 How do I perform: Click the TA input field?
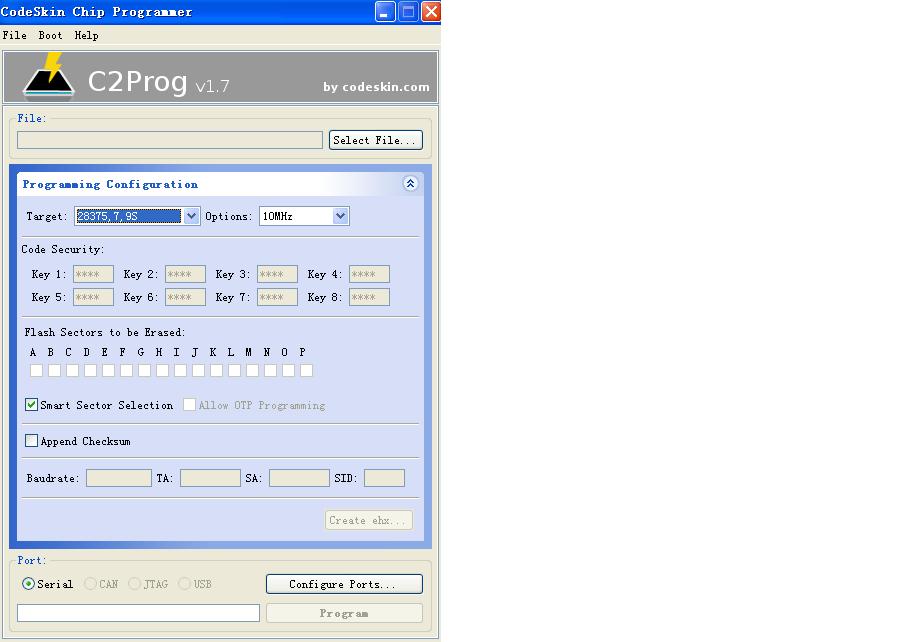point(210,478)
